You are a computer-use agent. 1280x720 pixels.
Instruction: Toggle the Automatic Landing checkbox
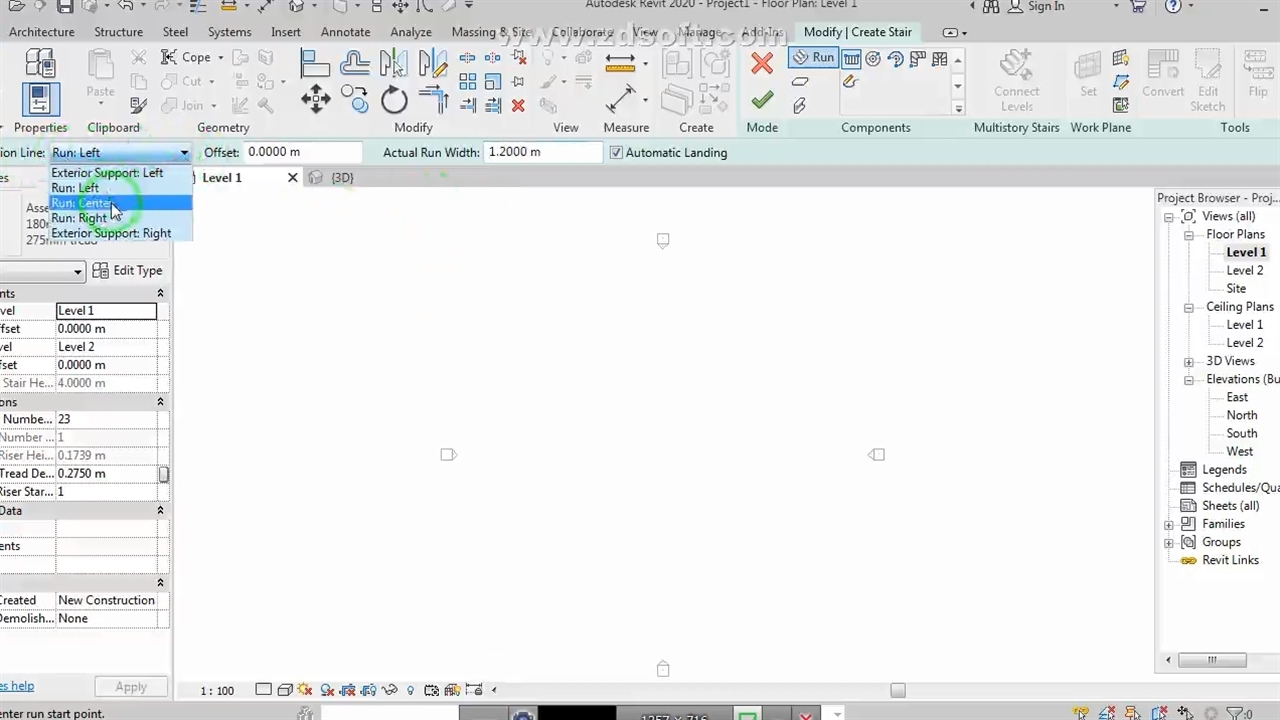[x=616, y=153]
